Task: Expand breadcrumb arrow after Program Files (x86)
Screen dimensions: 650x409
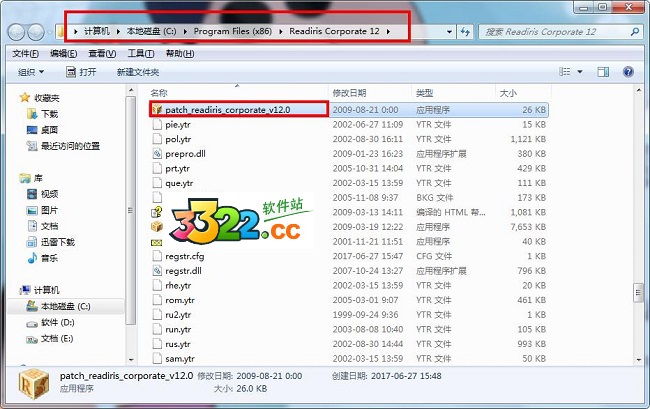Action: [x=281, y=31]
